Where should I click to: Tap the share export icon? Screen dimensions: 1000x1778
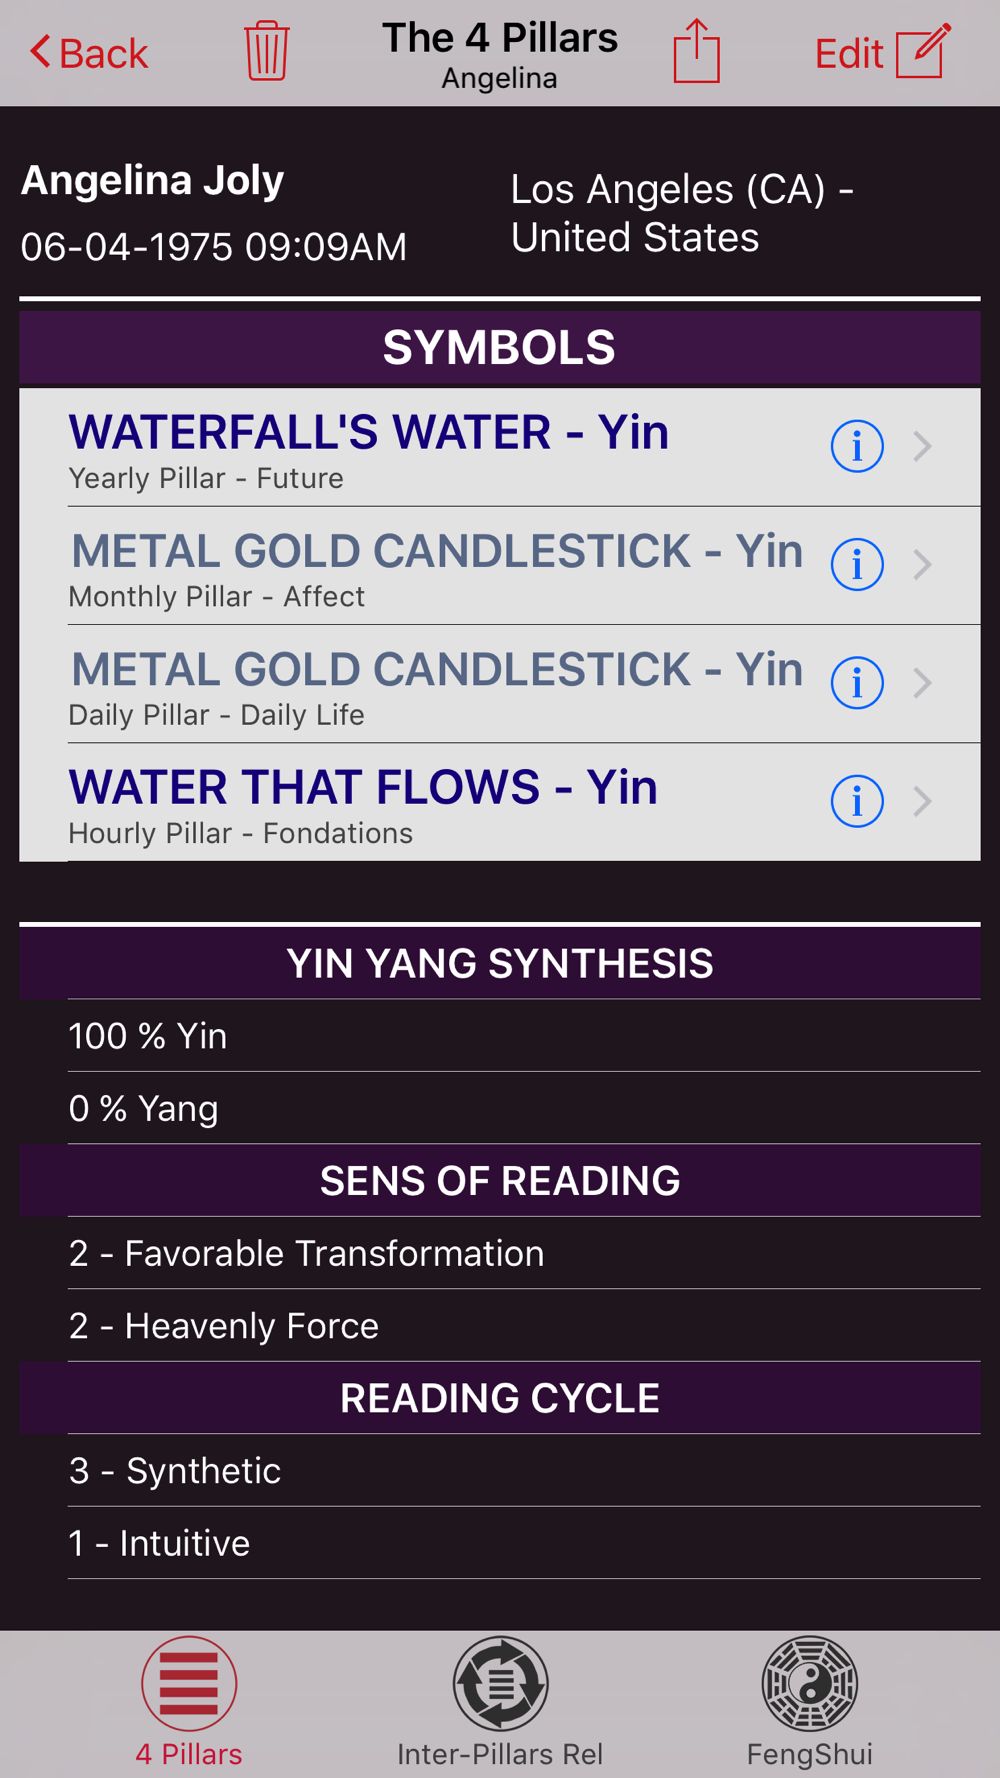(696, 52)
